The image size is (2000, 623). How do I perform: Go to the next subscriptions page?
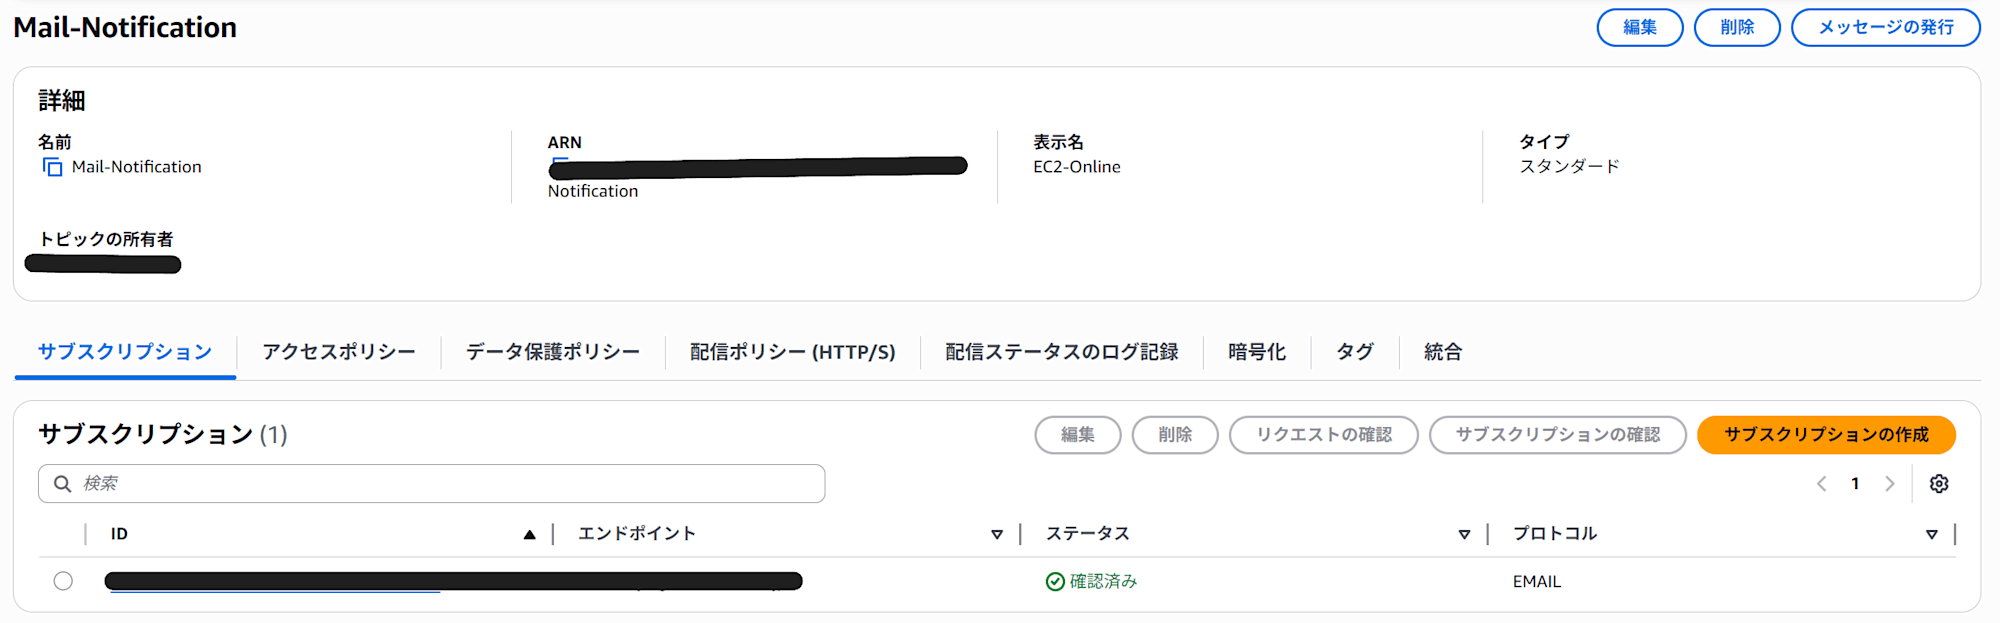tap(1889, 484)
